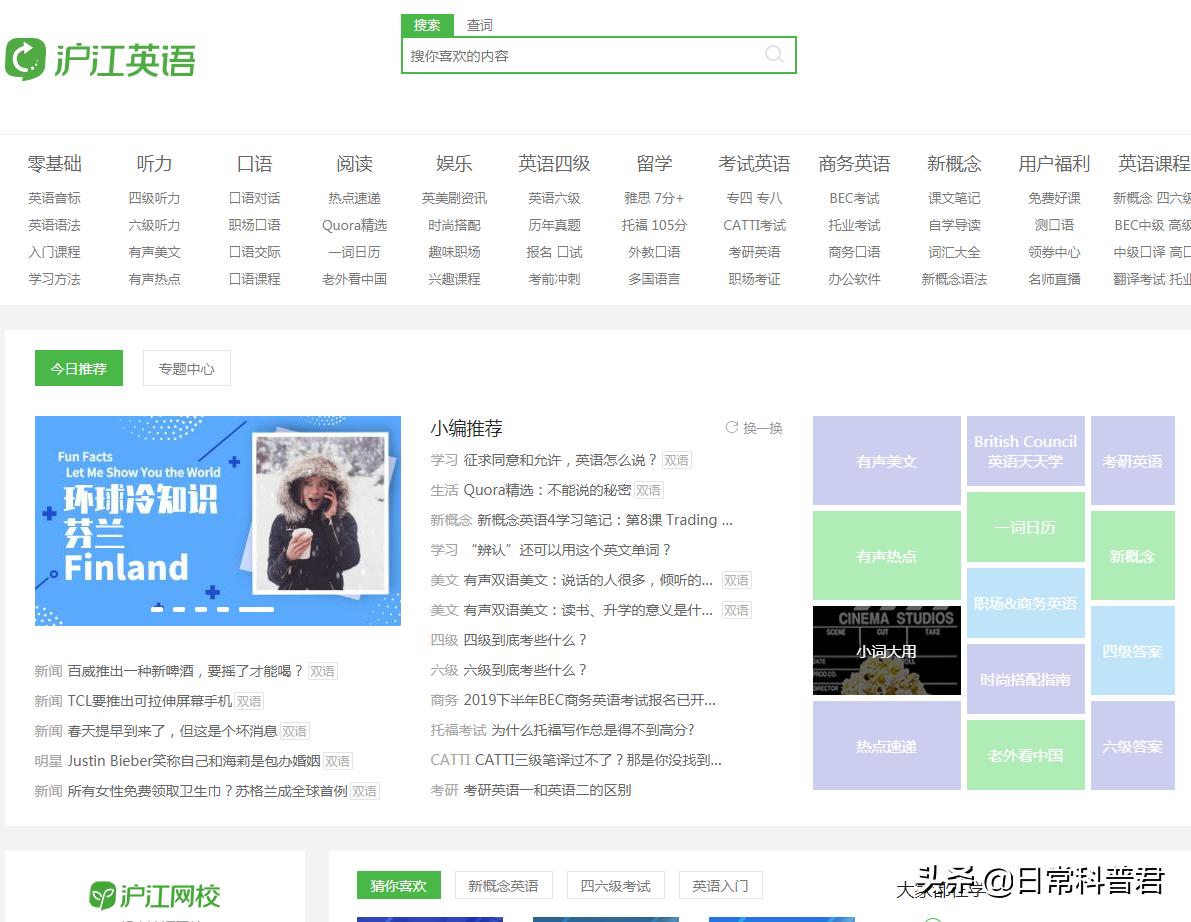Click the 今日推荐 button
Screen dimensions: 1191x922
point(78,368)
